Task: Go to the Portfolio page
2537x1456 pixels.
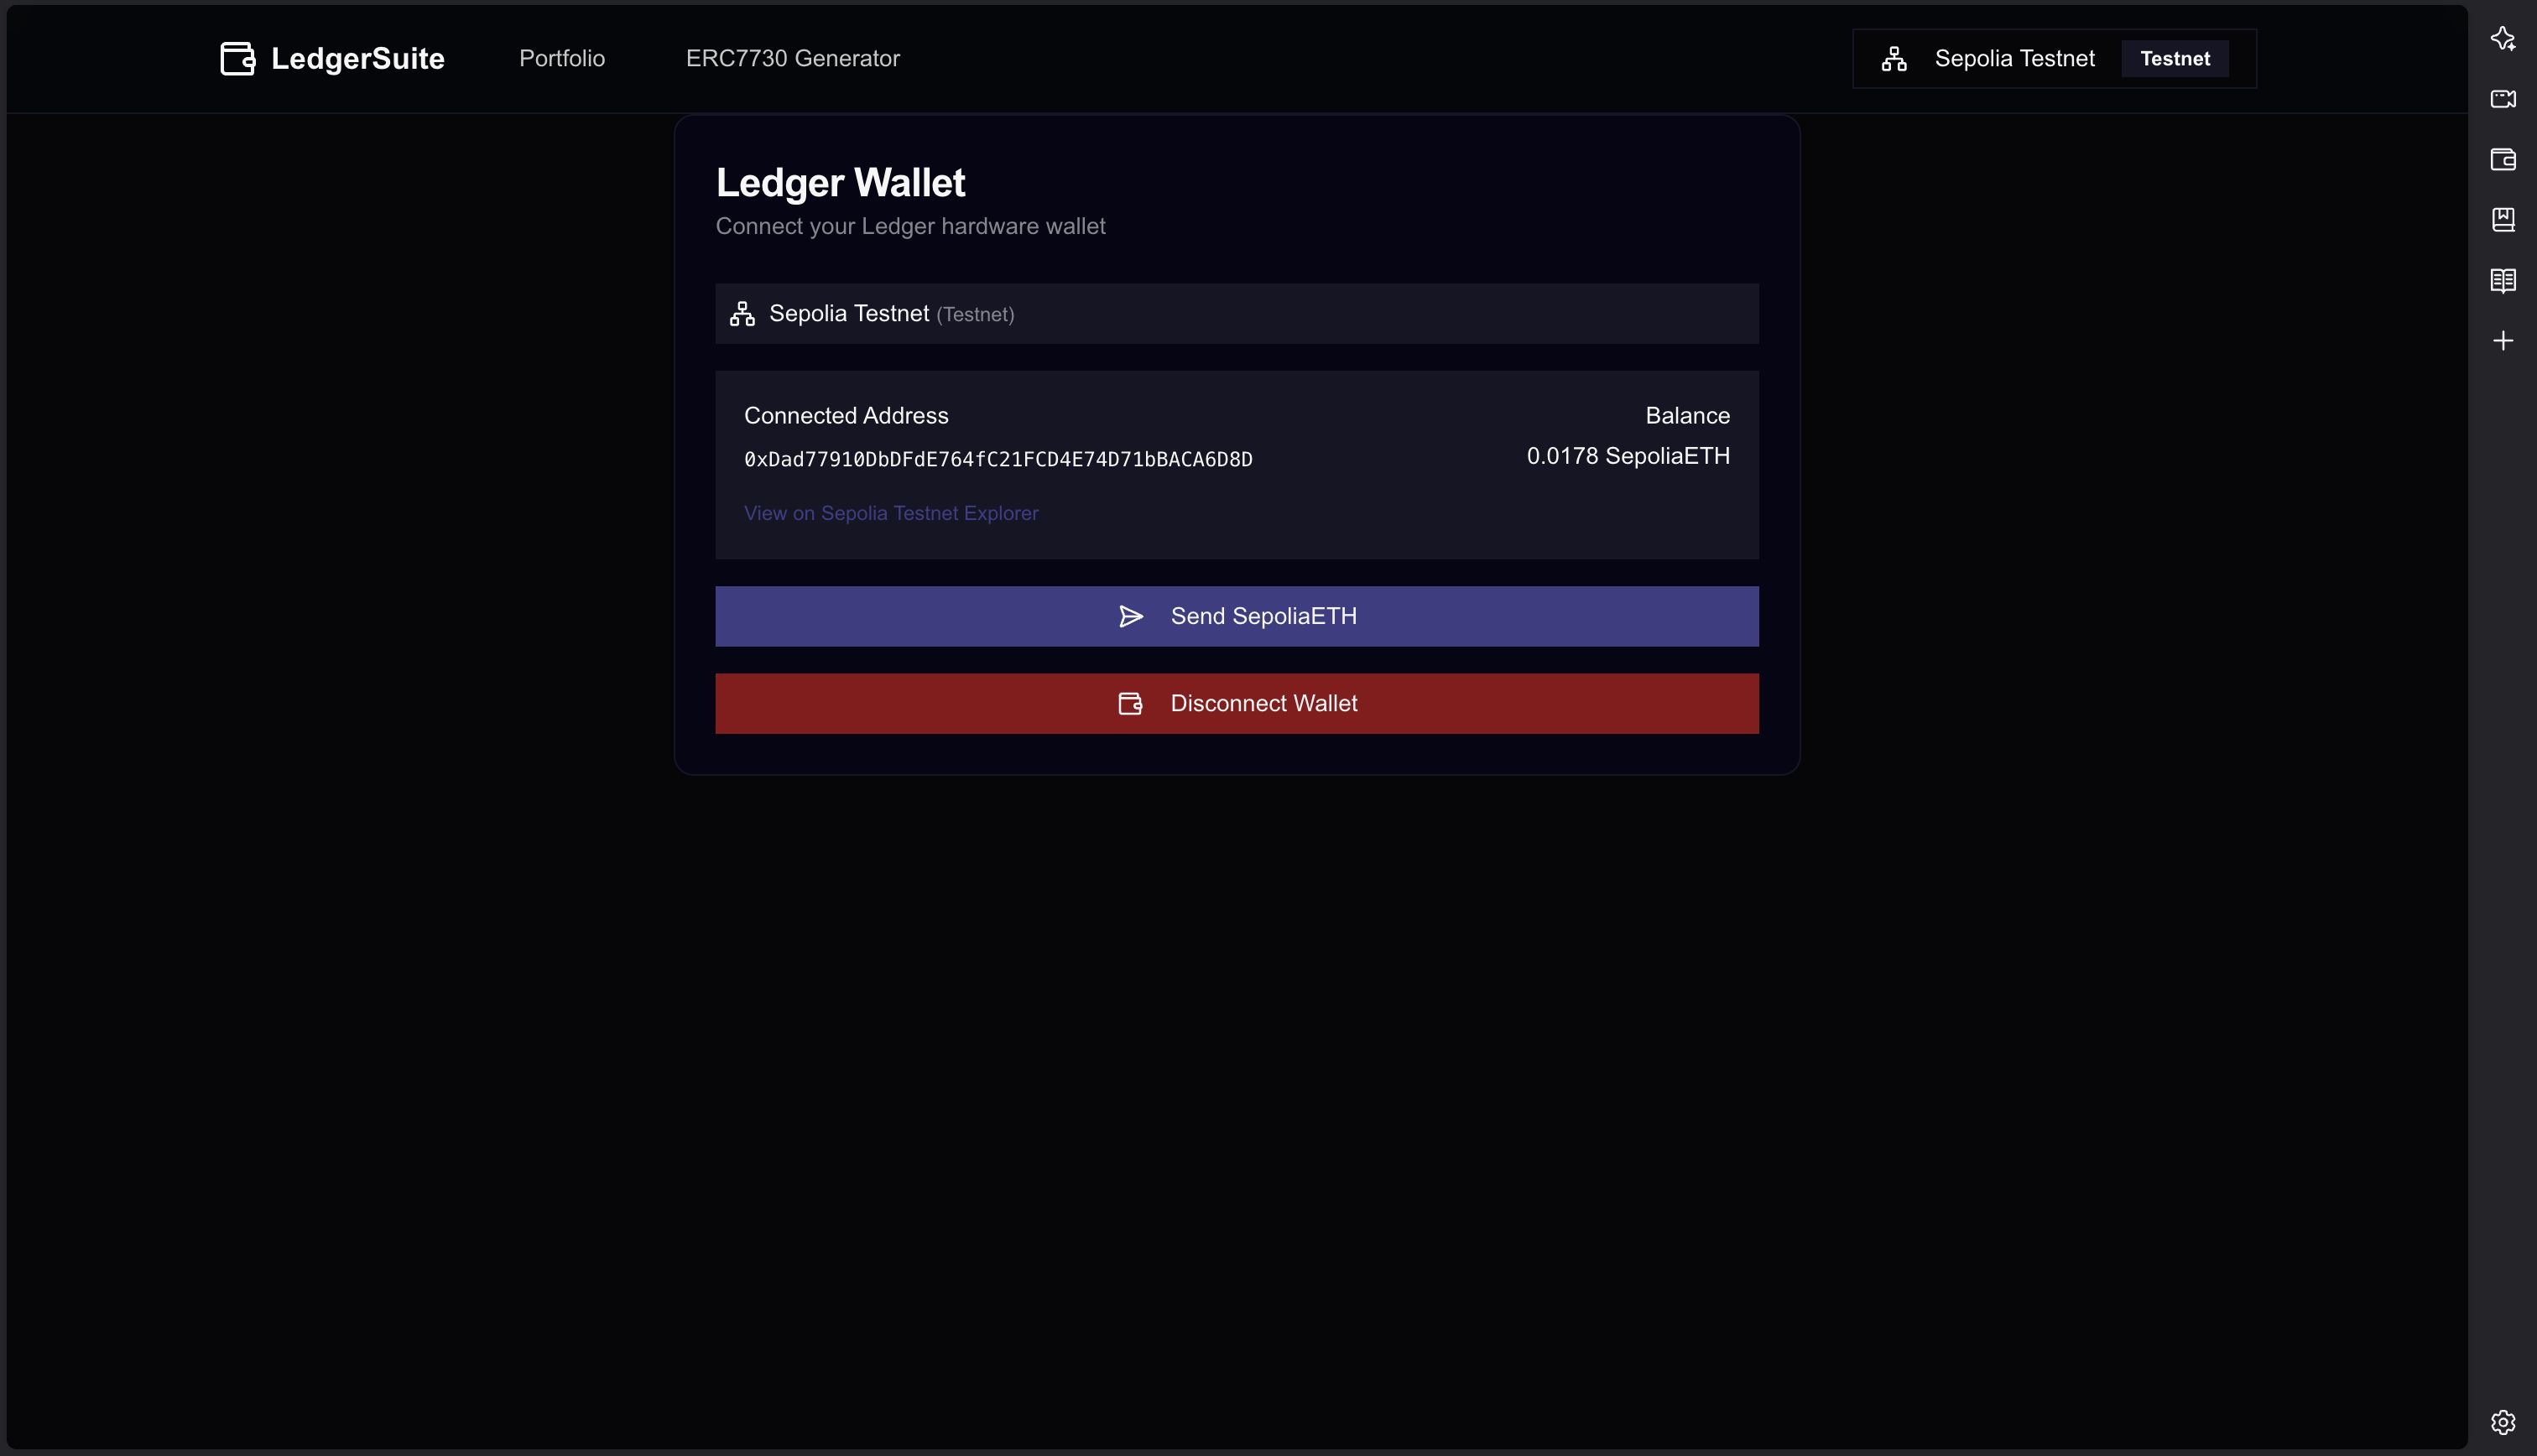Action: point(562,58)
